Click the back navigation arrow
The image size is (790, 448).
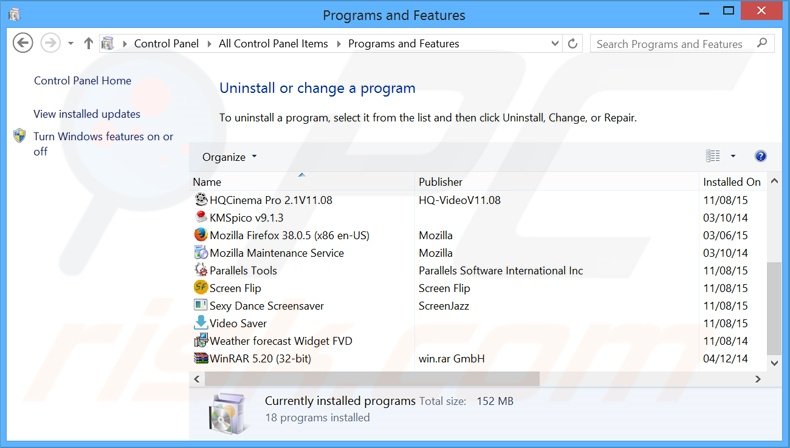pos(23,43)
